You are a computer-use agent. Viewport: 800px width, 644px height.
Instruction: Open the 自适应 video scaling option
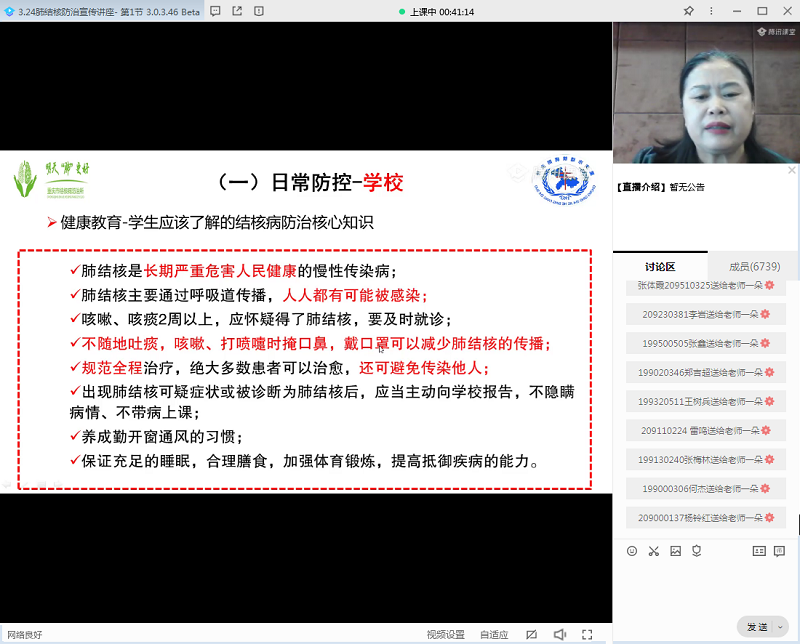click(494, 634)
